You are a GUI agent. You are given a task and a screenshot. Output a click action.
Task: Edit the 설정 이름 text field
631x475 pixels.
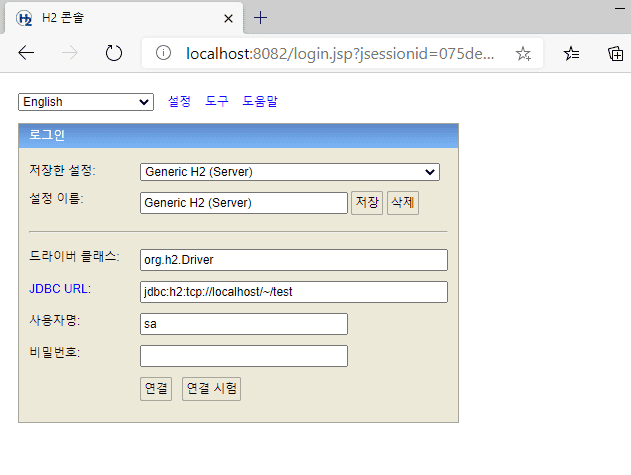click(244, 202)
